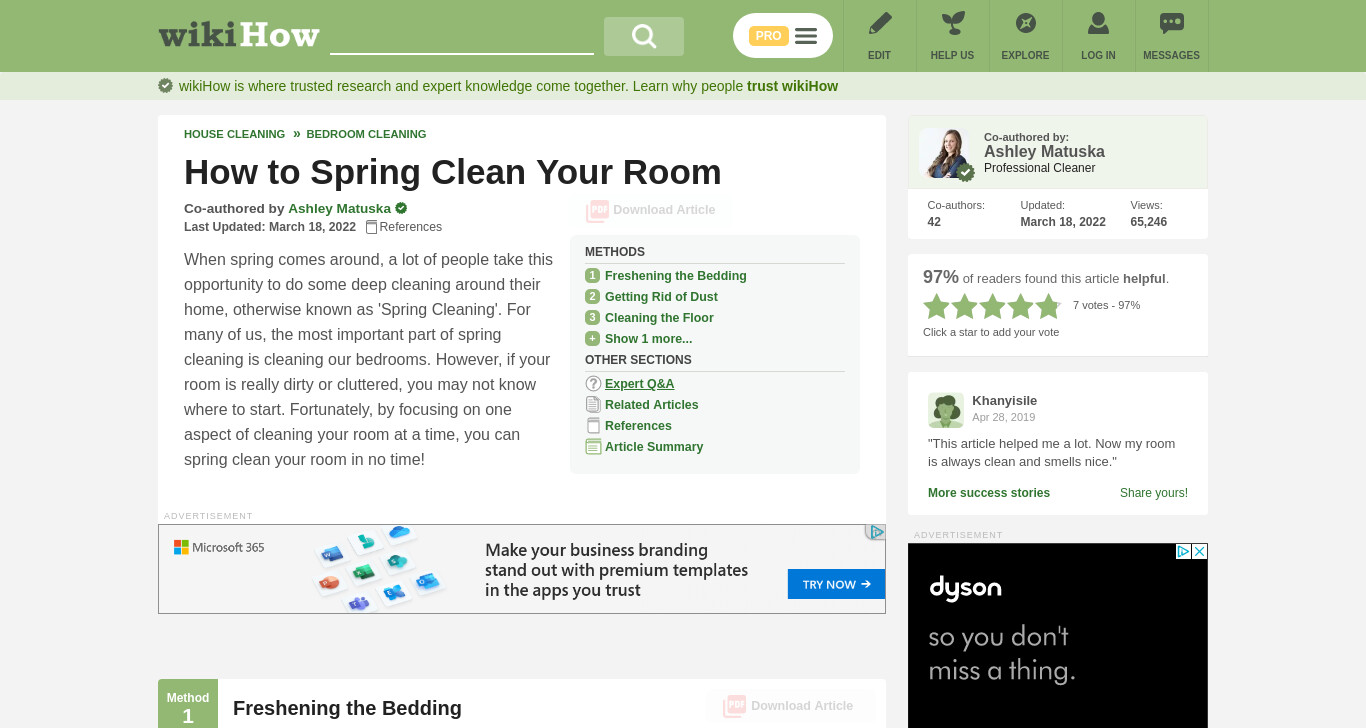Rate the article with the fifth star

pos(1048,306)
